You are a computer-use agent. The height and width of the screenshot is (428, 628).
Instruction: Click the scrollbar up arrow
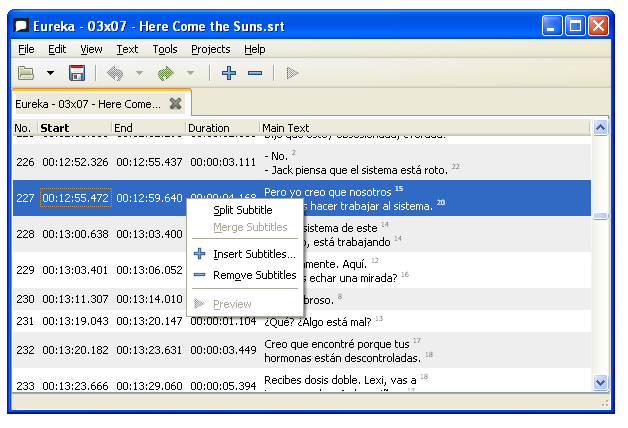pos(600,128)
